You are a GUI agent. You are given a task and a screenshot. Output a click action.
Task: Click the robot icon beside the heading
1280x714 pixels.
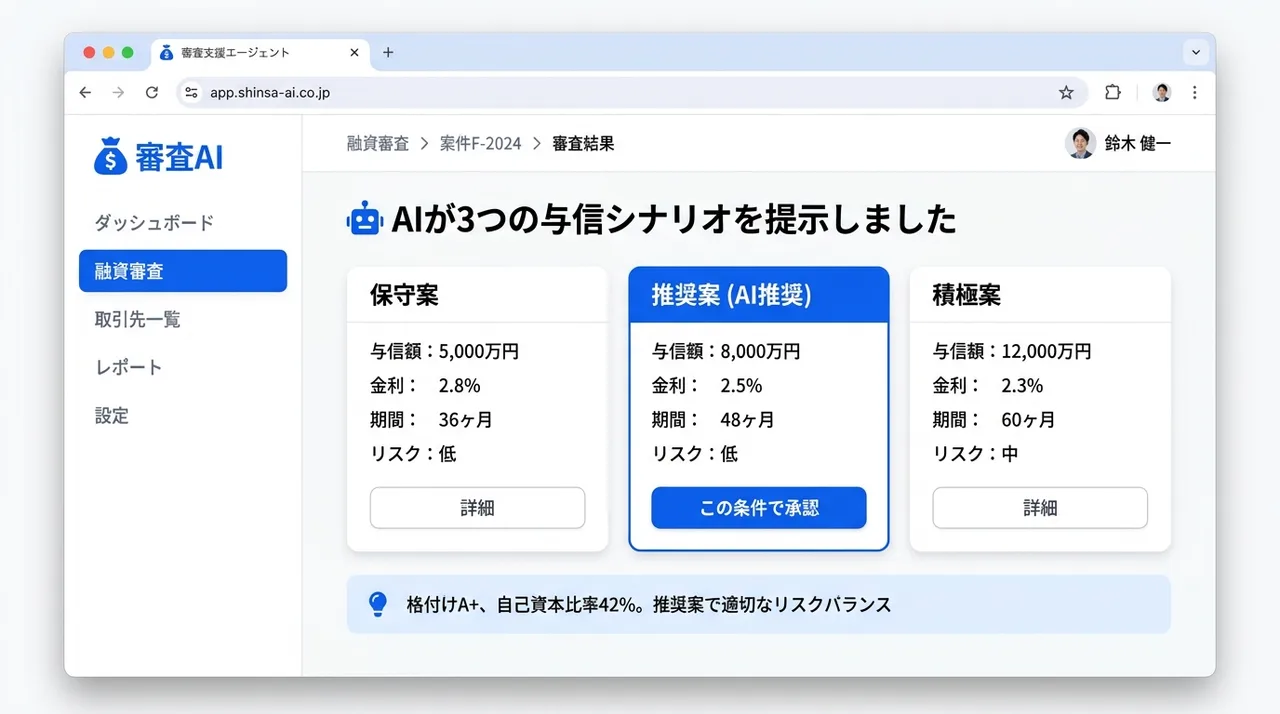[364, 219]
